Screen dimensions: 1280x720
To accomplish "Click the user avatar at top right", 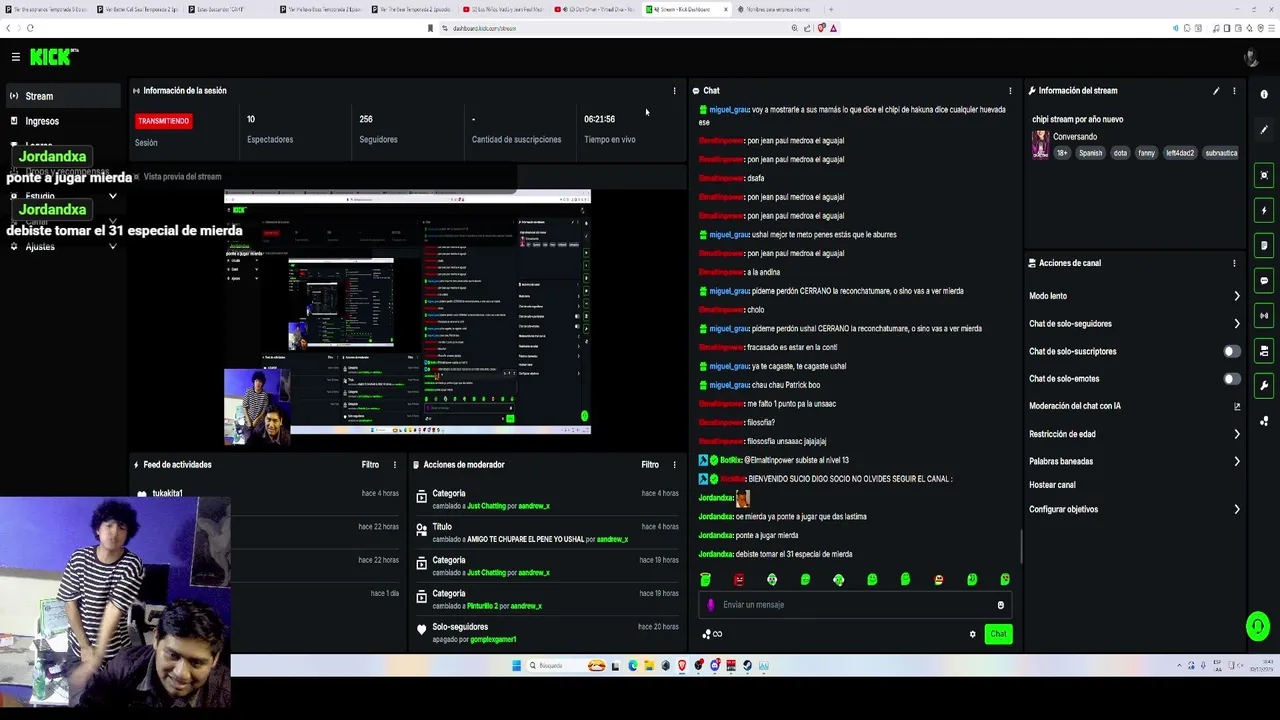I will coord(1250,57).
